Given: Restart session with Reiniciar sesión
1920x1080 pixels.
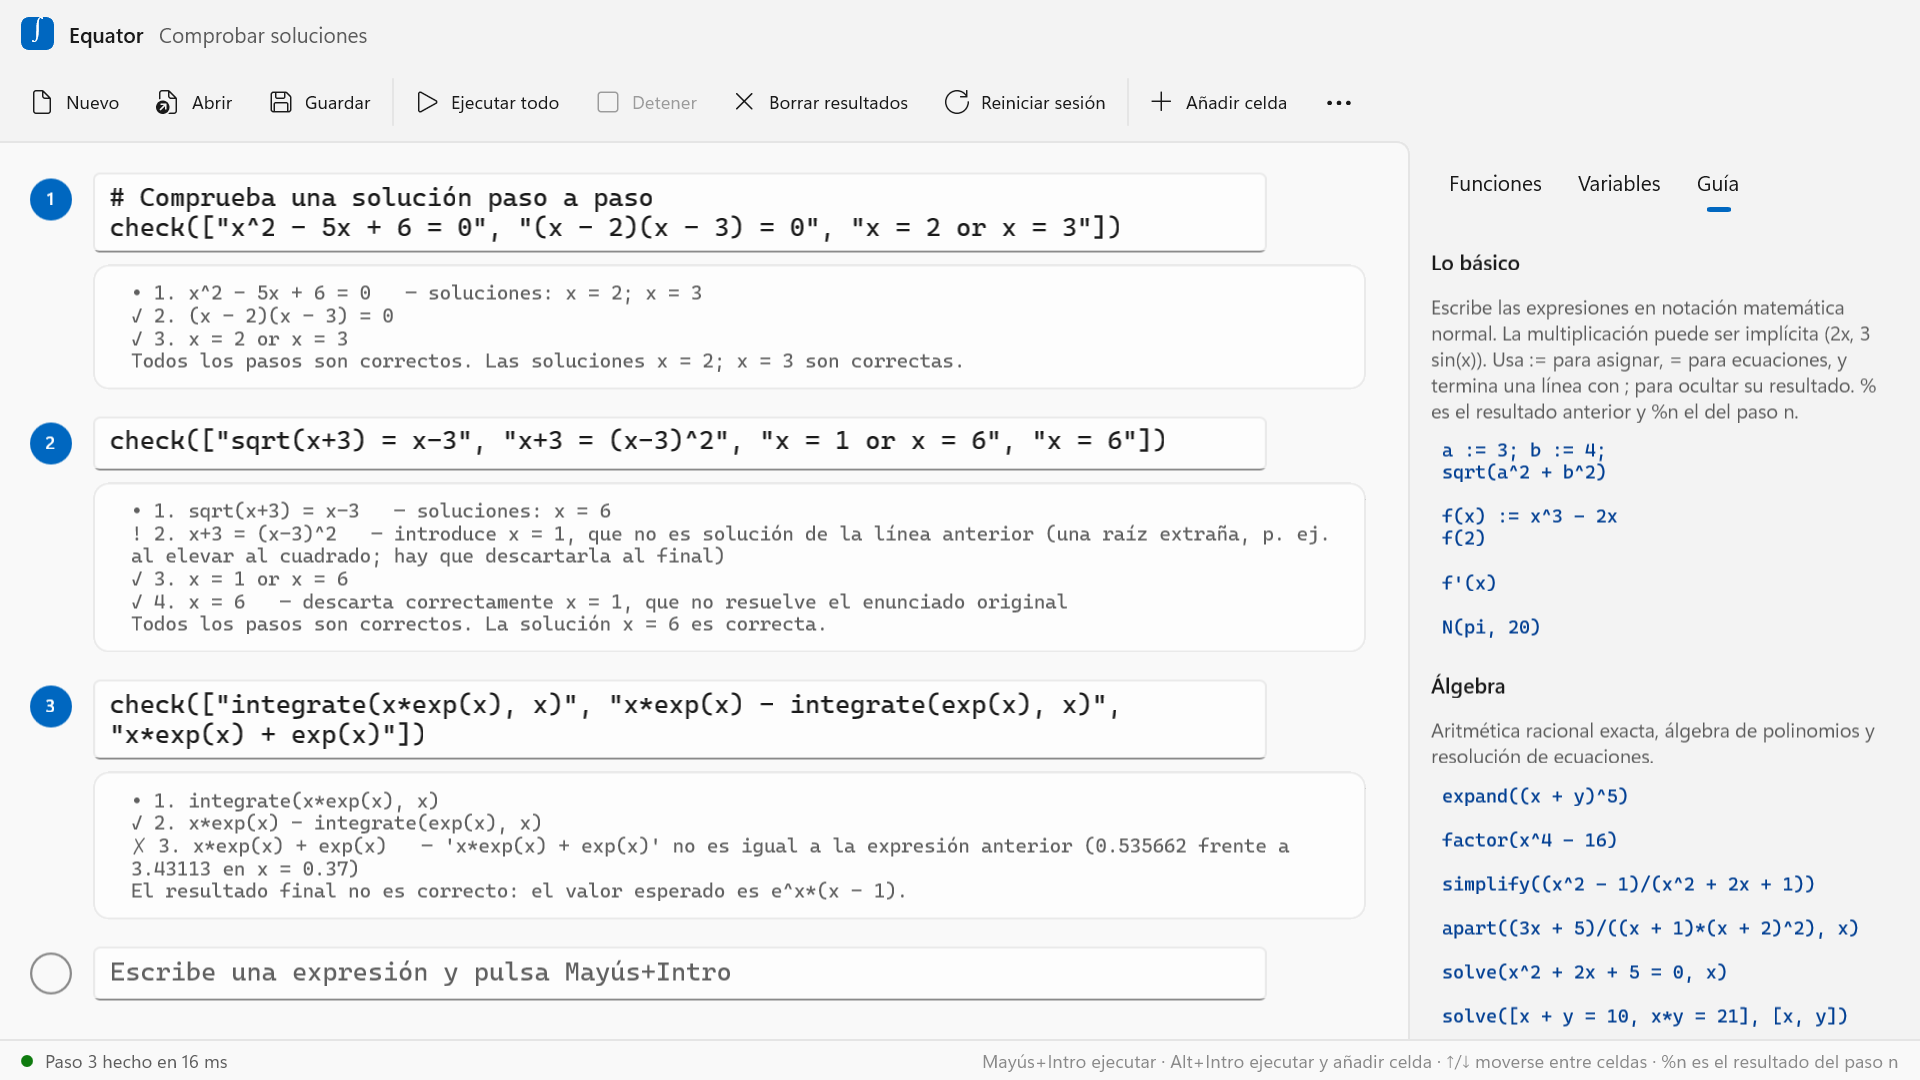Looking at the screenshot, I should click(x=1025, y=102).
